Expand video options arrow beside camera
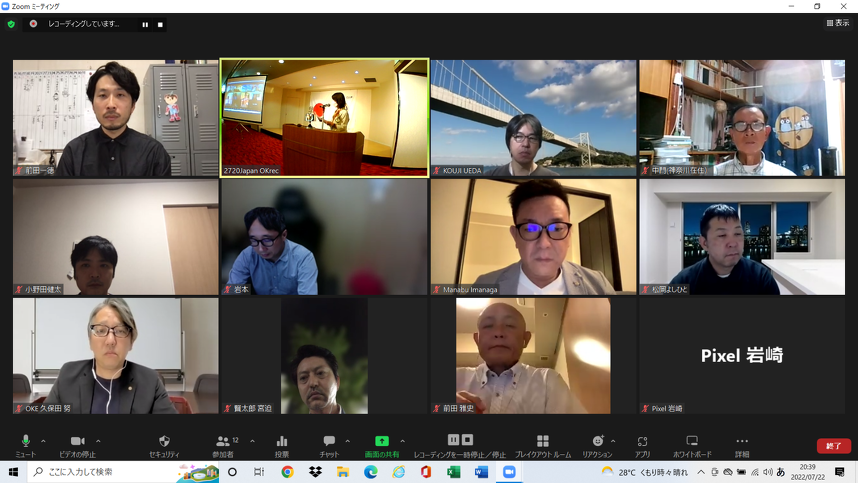The height and width of the screenshot is (483, 858). tap(98, 441)
